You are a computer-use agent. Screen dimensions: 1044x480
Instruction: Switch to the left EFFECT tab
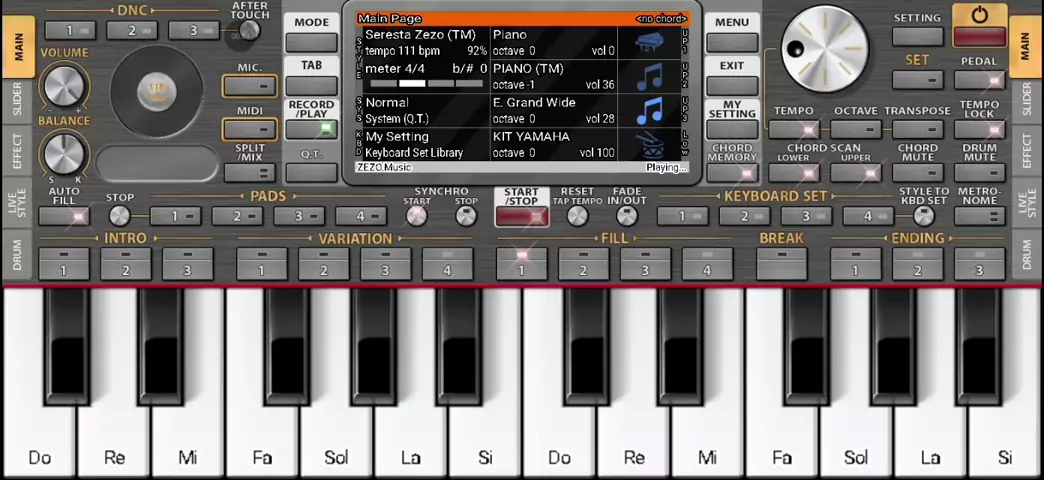point(17,151)
